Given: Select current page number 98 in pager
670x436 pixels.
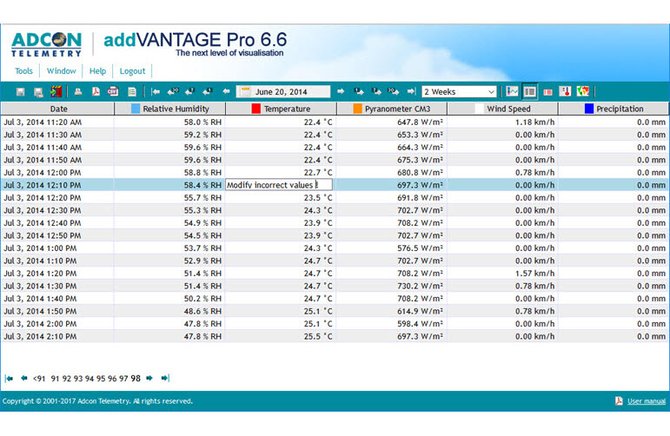Looking at the screenshot, I should 135,378.
